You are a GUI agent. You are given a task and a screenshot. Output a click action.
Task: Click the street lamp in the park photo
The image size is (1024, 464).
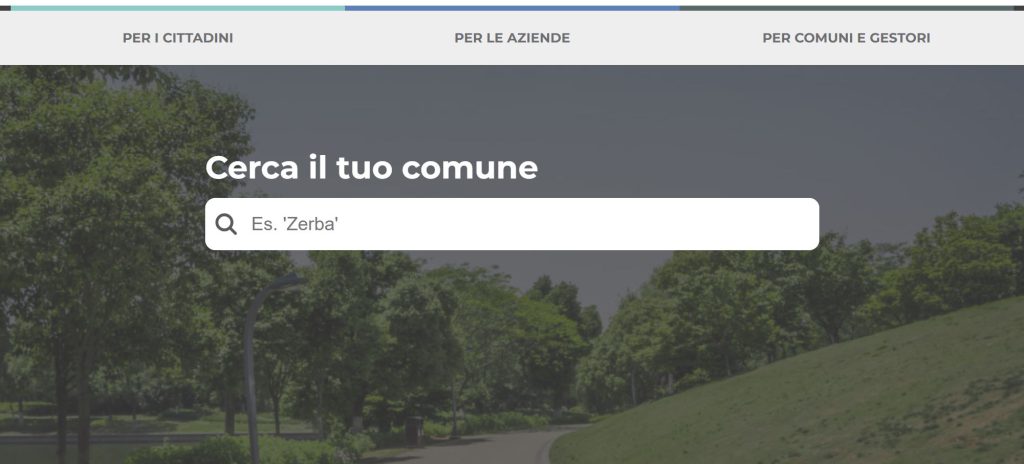[251, 366]
